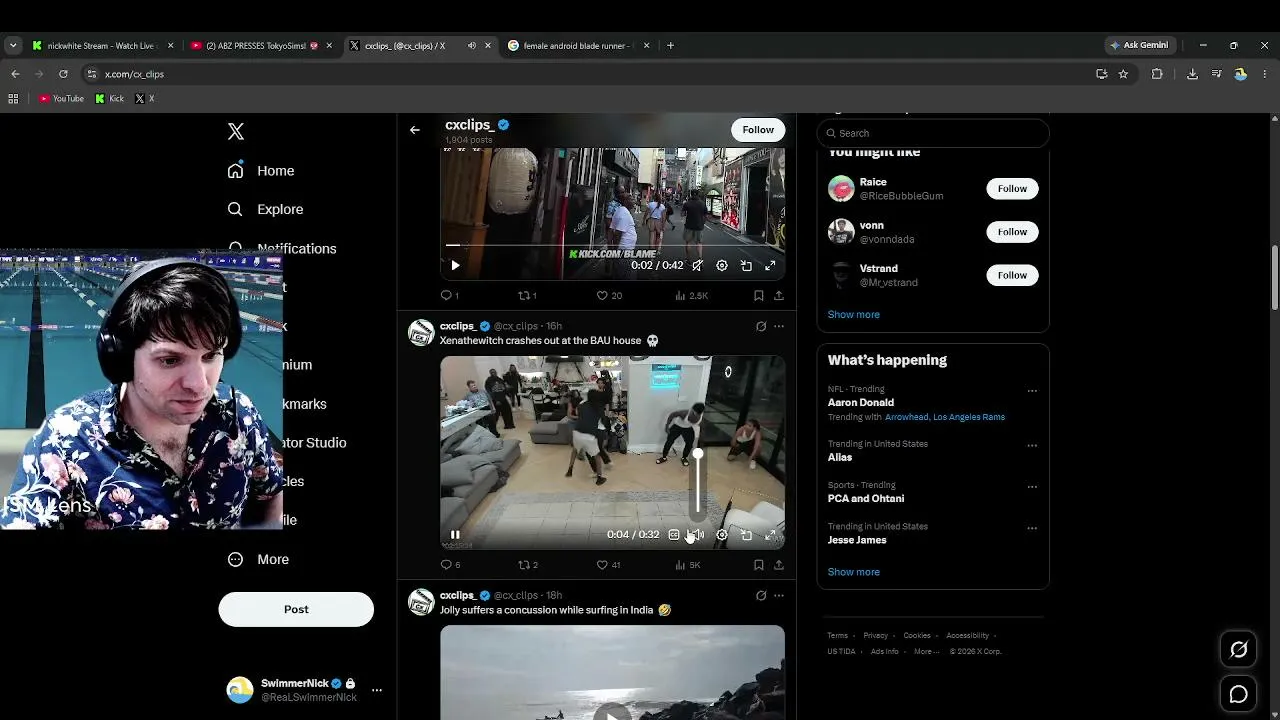Image resolution: width=1280 pixels, height=720 pixels.
Task: Mute the BAU house video
Action: coord(697,535)
